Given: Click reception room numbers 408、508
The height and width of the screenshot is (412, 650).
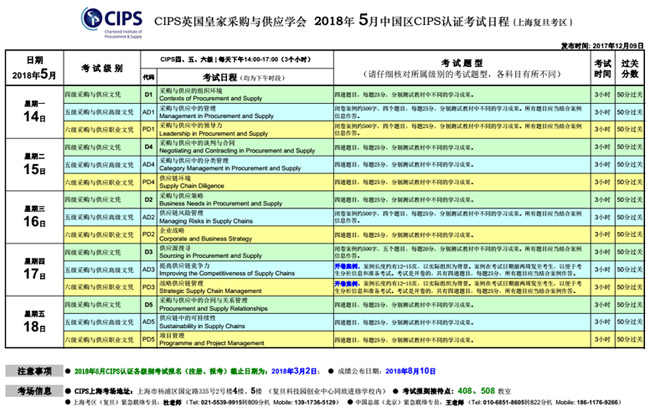Looking at the screenshot, I should 476,391.
